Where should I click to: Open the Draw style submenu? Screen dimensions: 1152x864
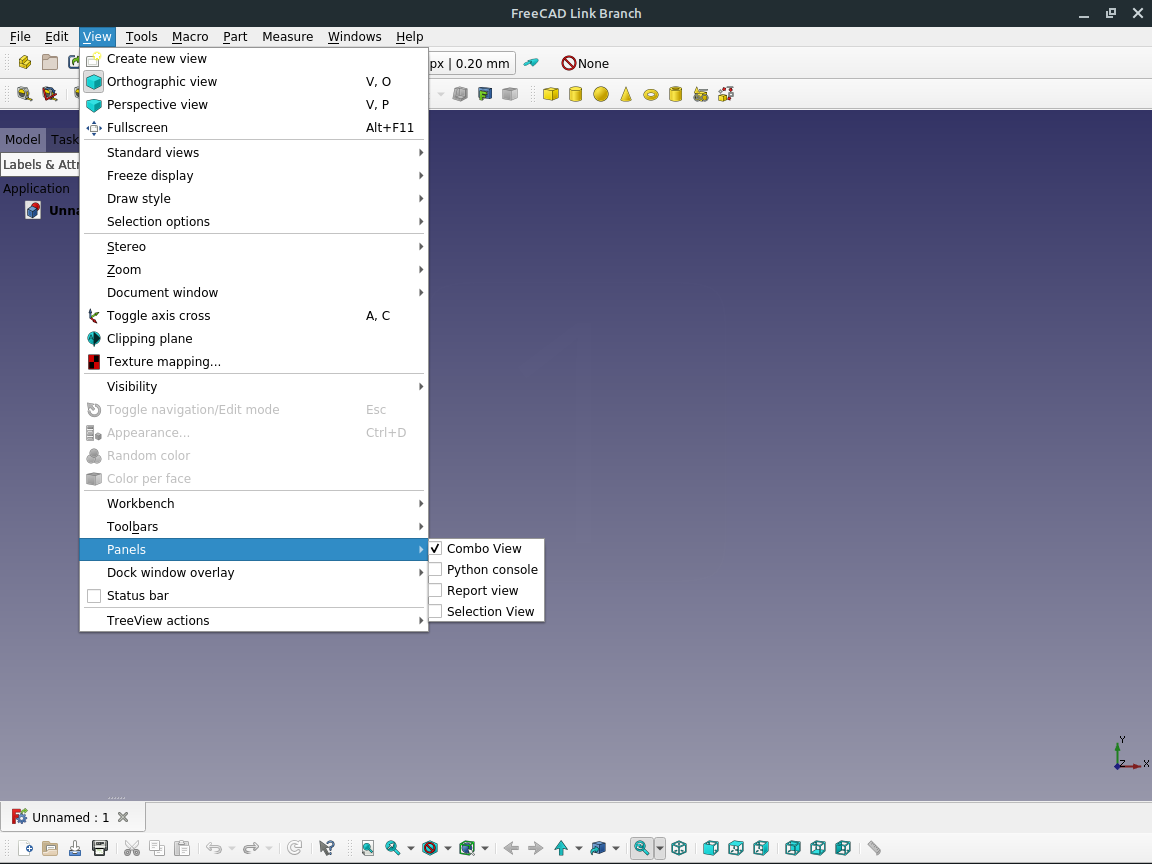139,198
